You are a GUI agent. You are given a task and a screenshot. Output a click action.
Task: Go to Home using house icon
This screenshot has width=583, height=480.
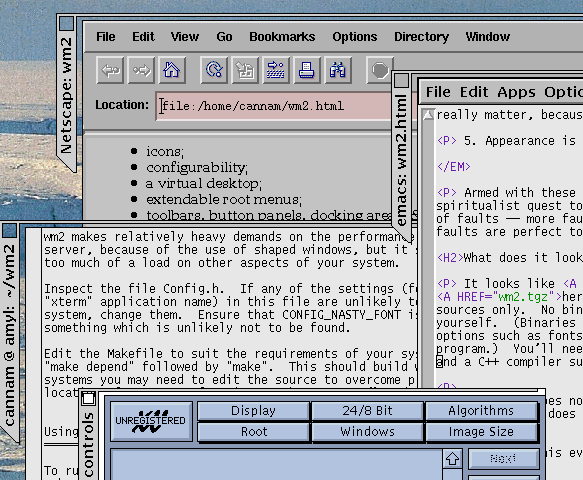tap(172, 70)
